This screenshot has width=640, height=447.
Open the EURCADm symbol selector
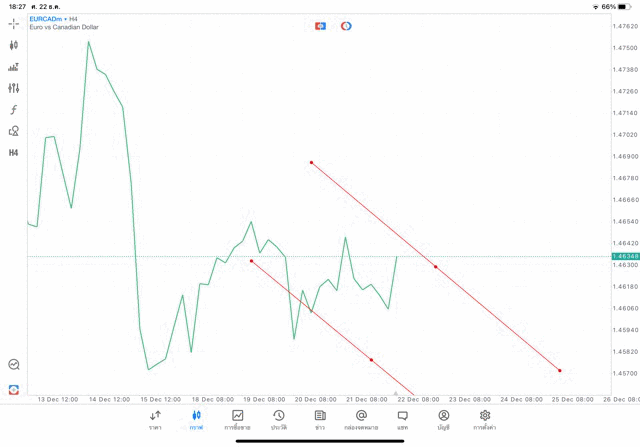(45, 19)
